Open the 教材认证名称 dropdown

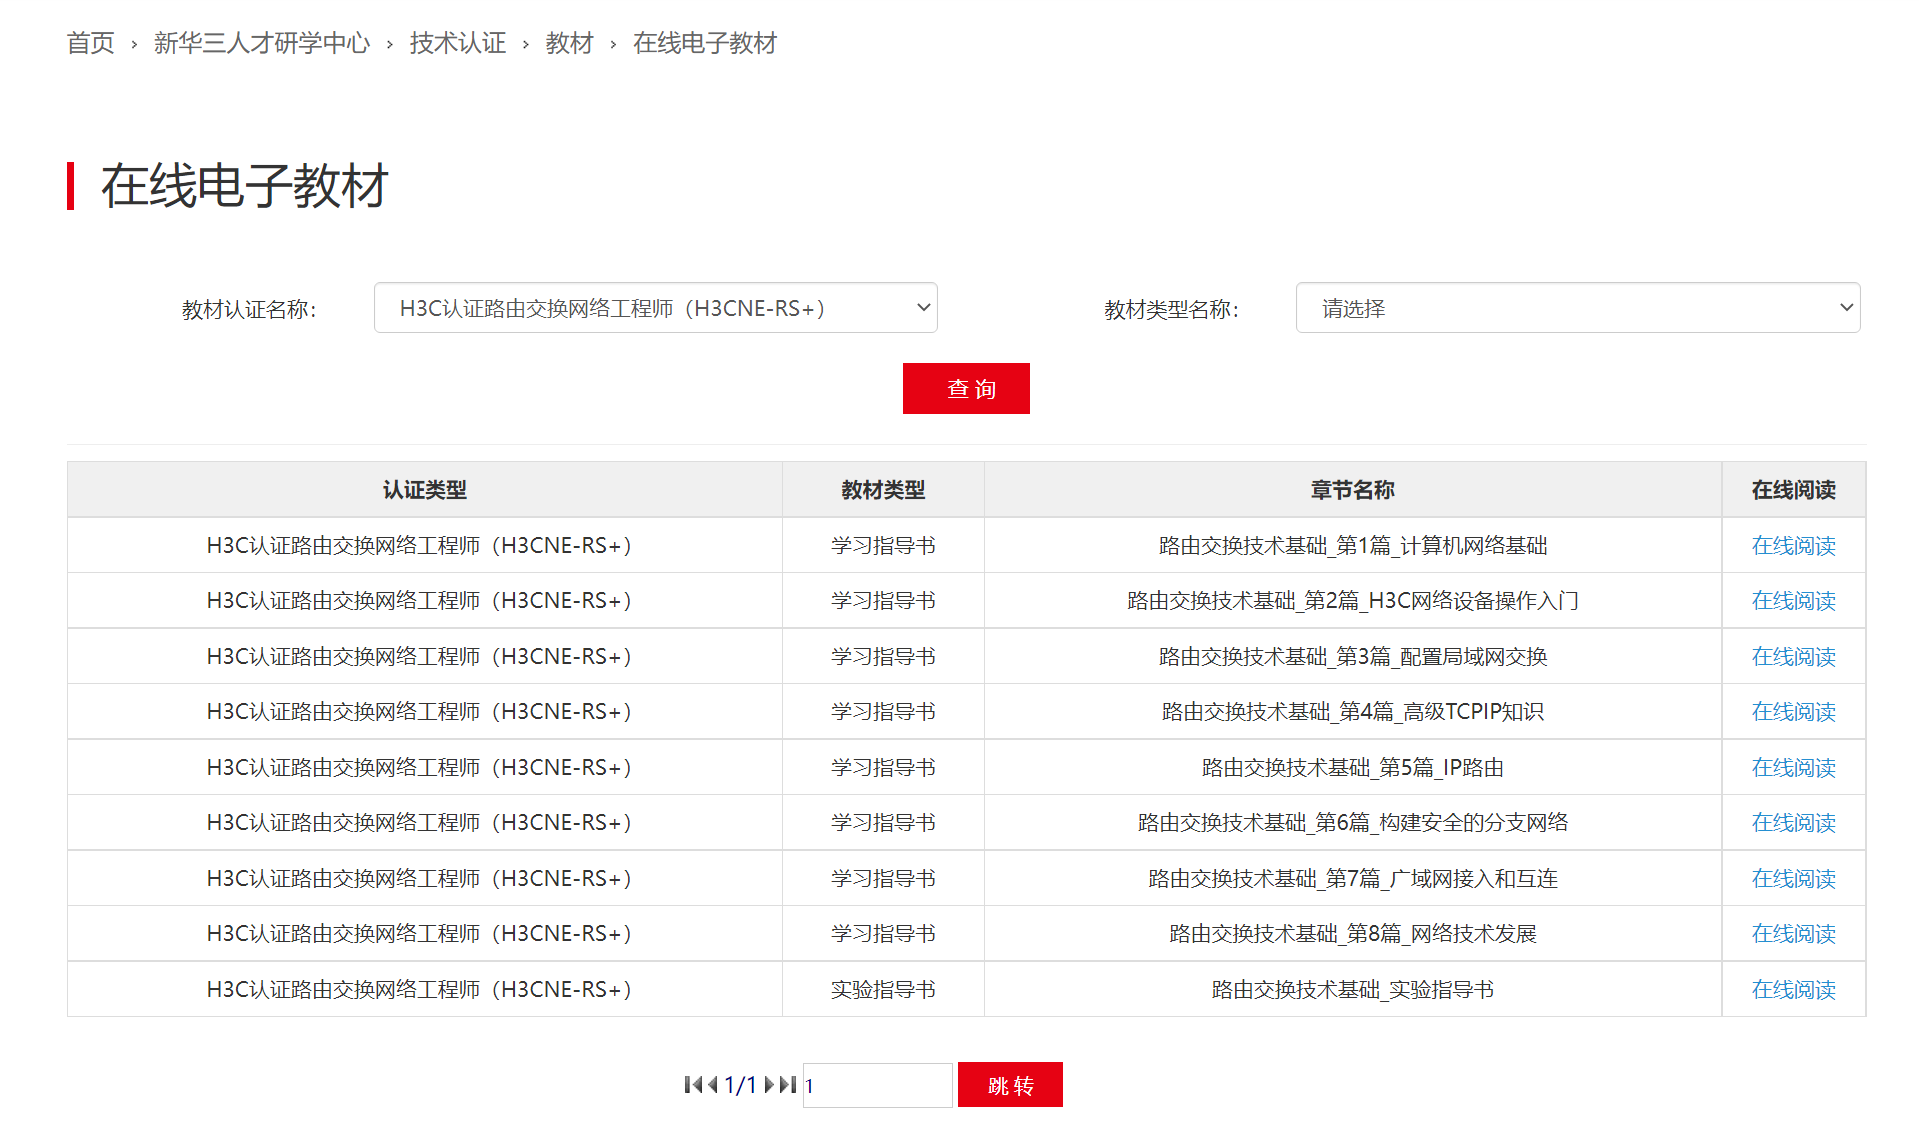coord(655,308)
